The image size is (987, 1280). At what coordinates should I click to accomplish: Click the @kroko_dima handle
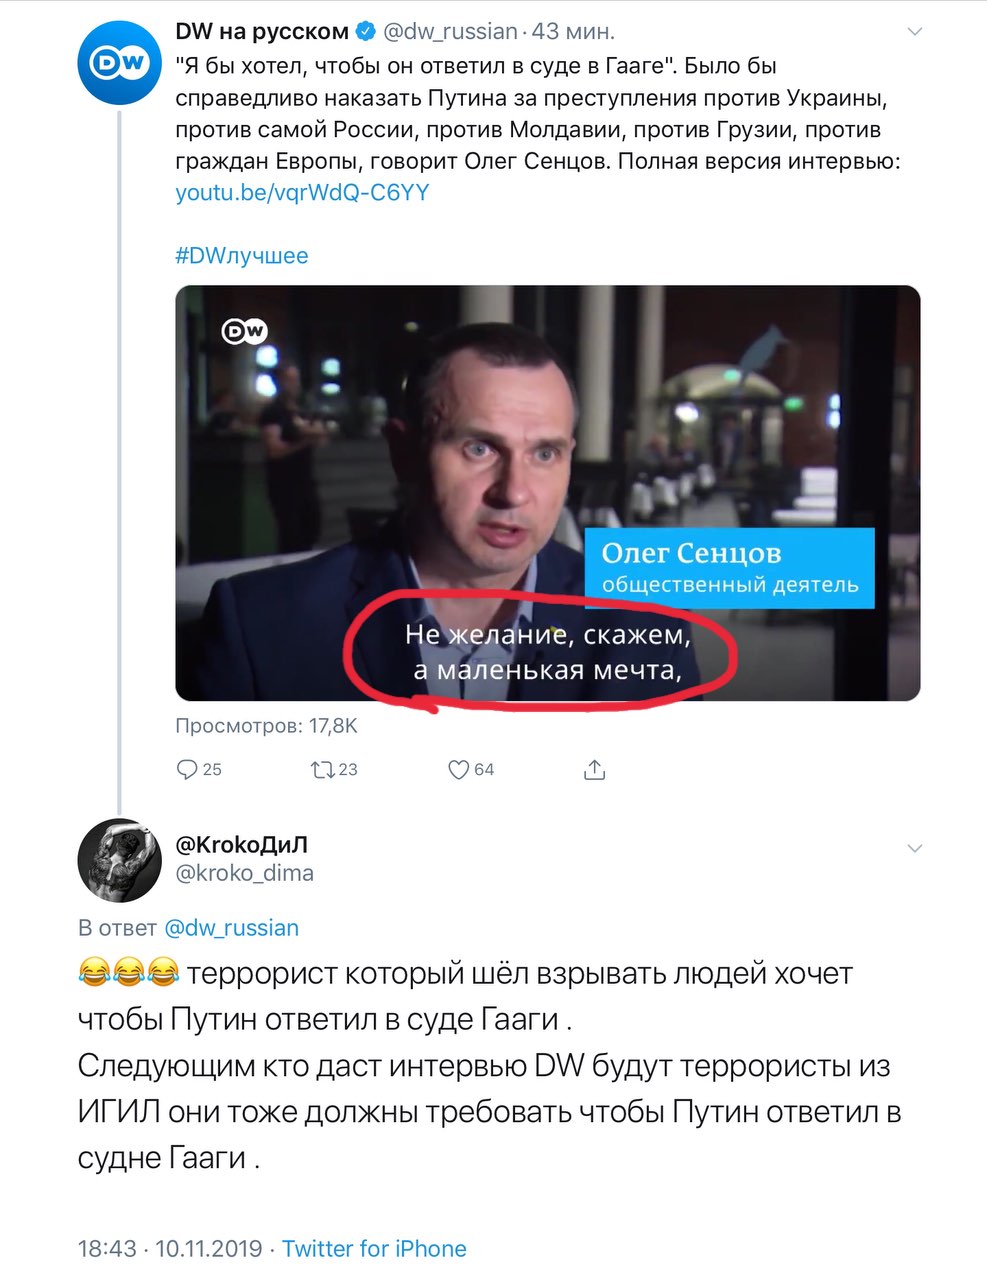coord(245,873)
